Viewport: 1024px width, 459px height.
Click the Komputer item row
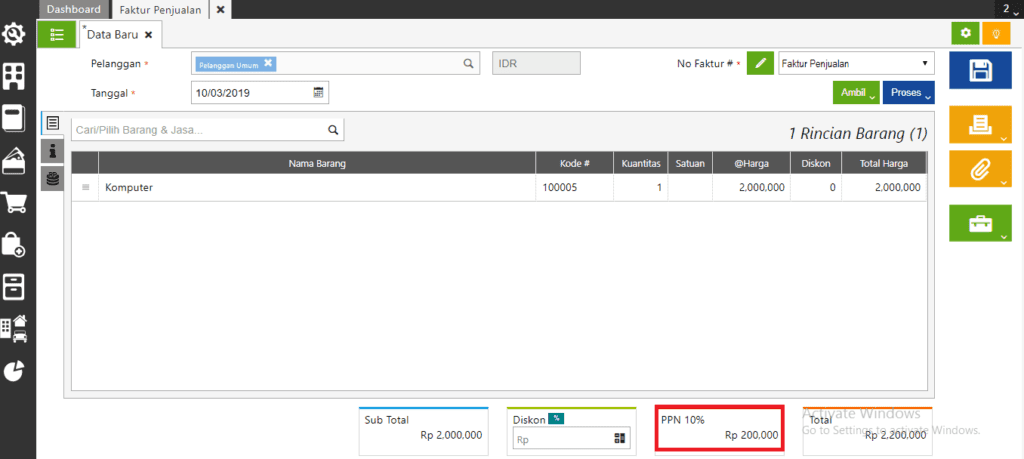(x=300, y=187)
